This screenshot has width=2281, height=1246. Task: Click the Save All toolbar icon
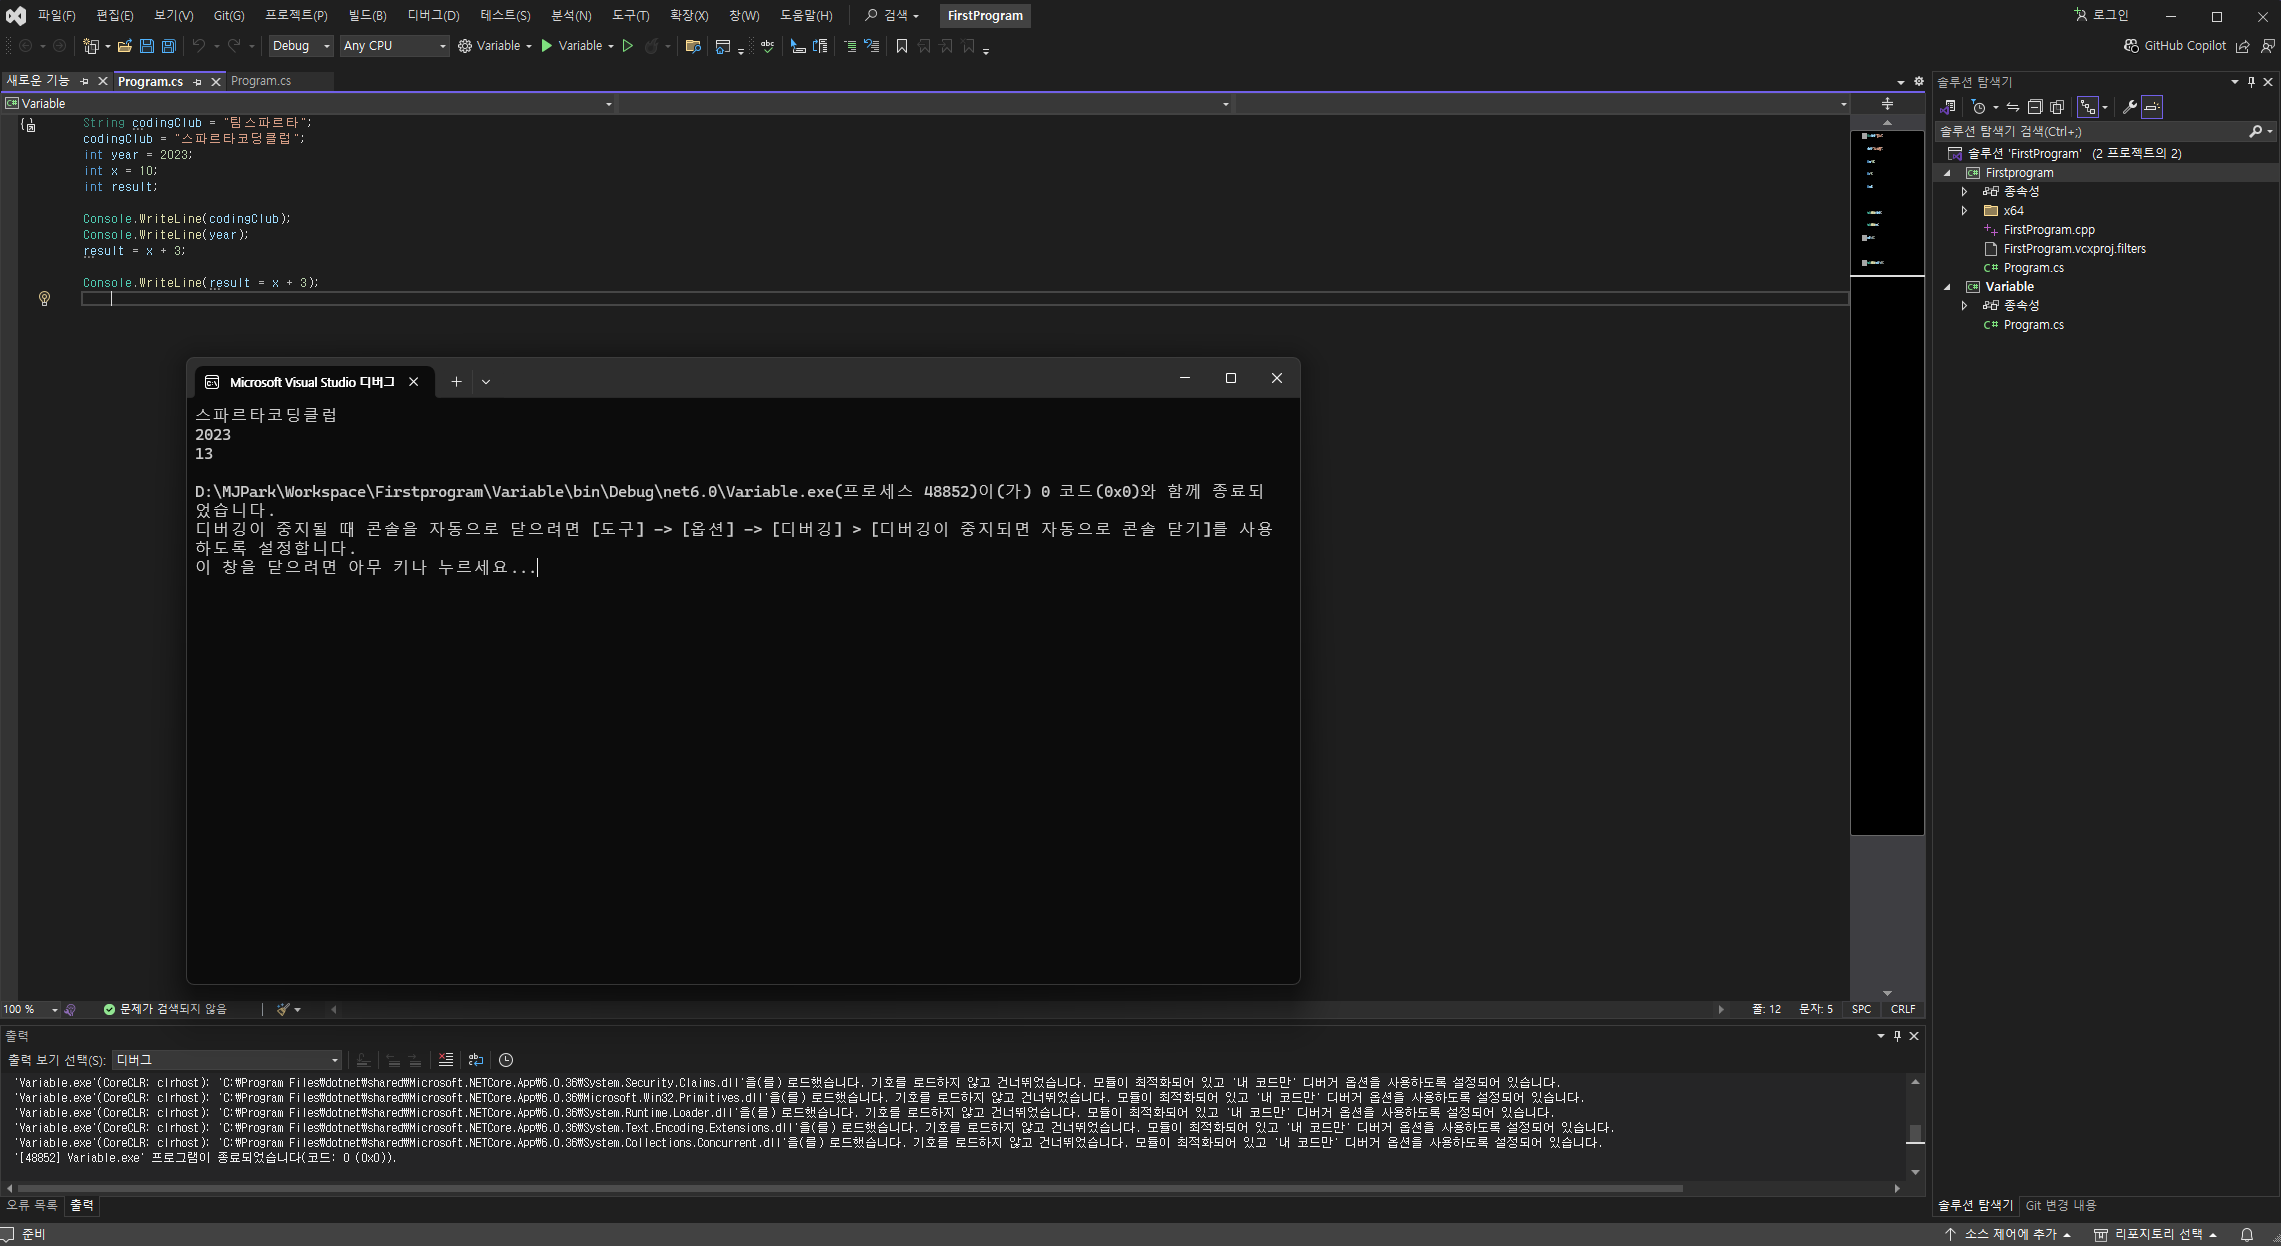click(x=169, y=46)
